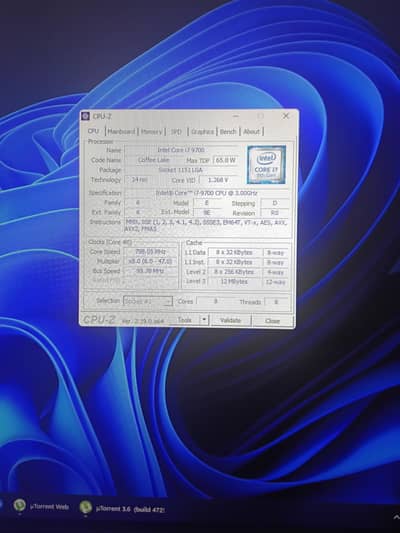Click the Max TDP value 65.0 W

click(225, 160)
